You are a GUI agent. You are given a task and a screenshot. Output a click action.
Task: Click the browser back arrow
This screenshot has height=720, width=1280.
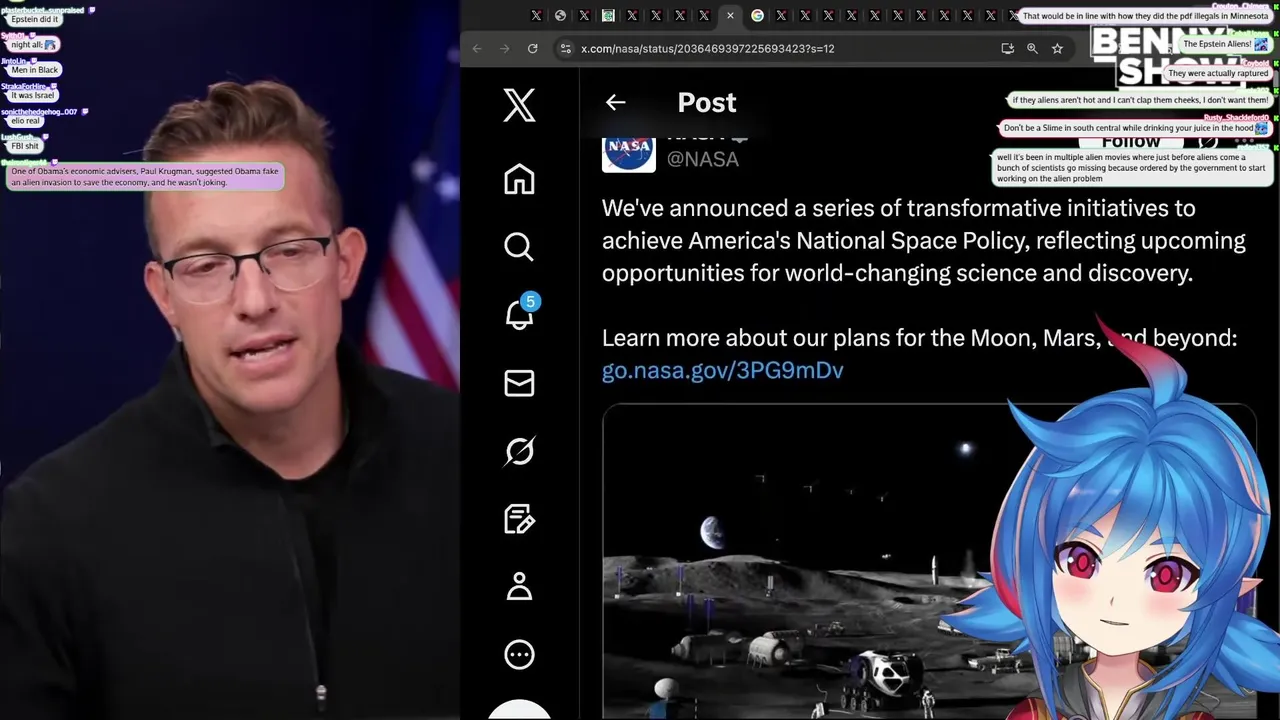(x=477, y=48)
